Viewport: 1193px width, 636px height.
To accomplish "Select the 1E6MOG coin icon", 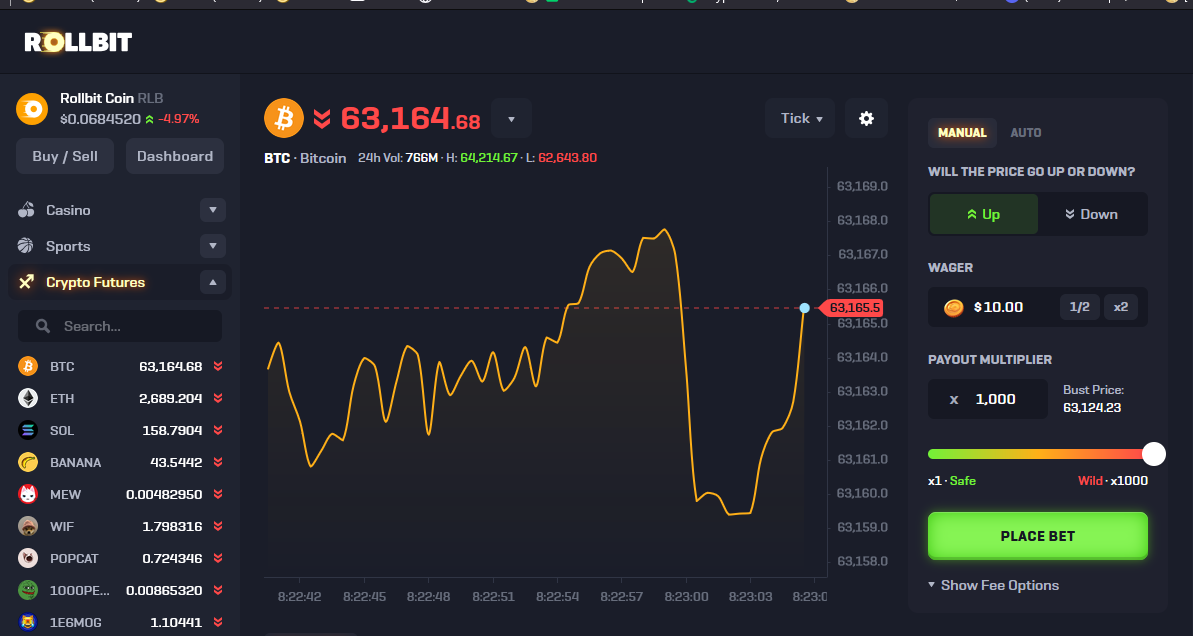I will tap(27, 622).
